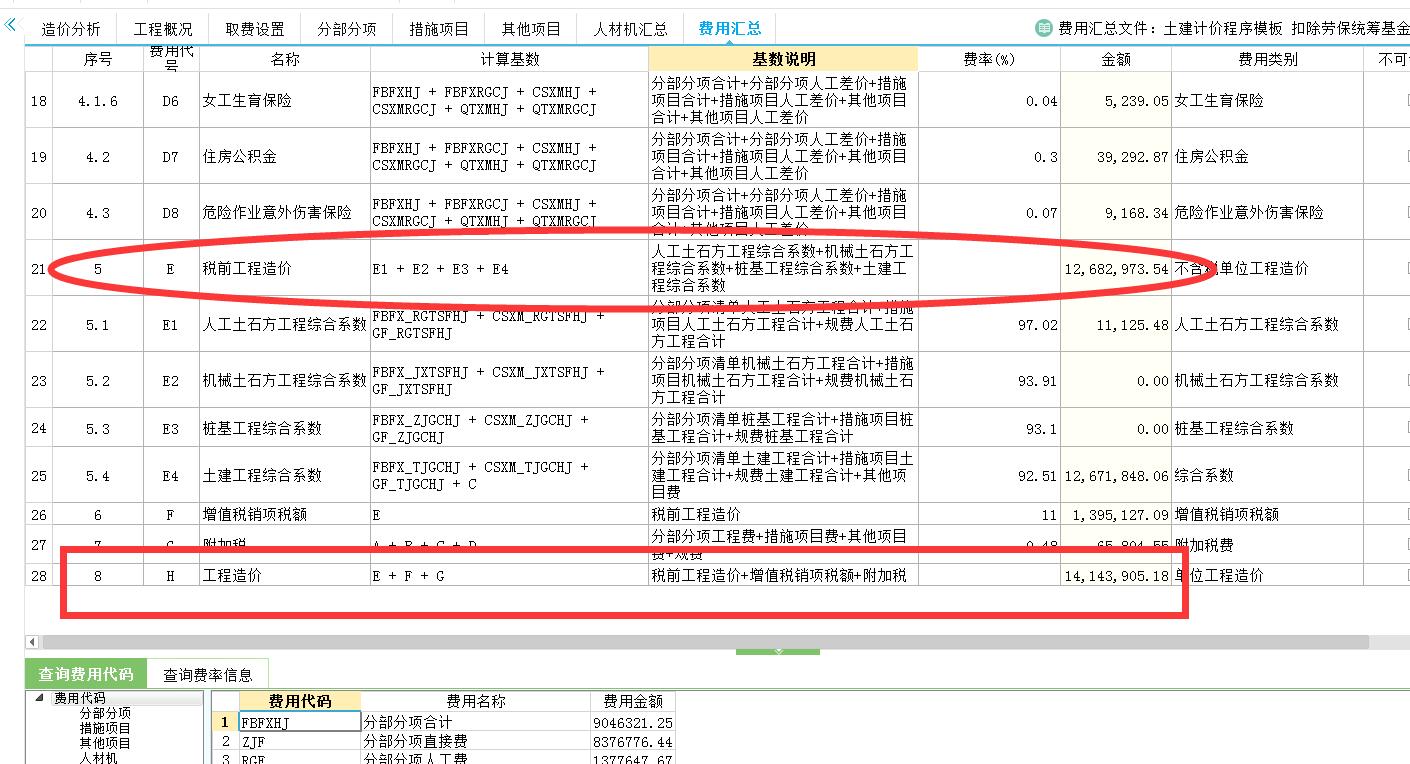Select the 费用代码 root tree node
1410x764 pixels.
[80, 698]
